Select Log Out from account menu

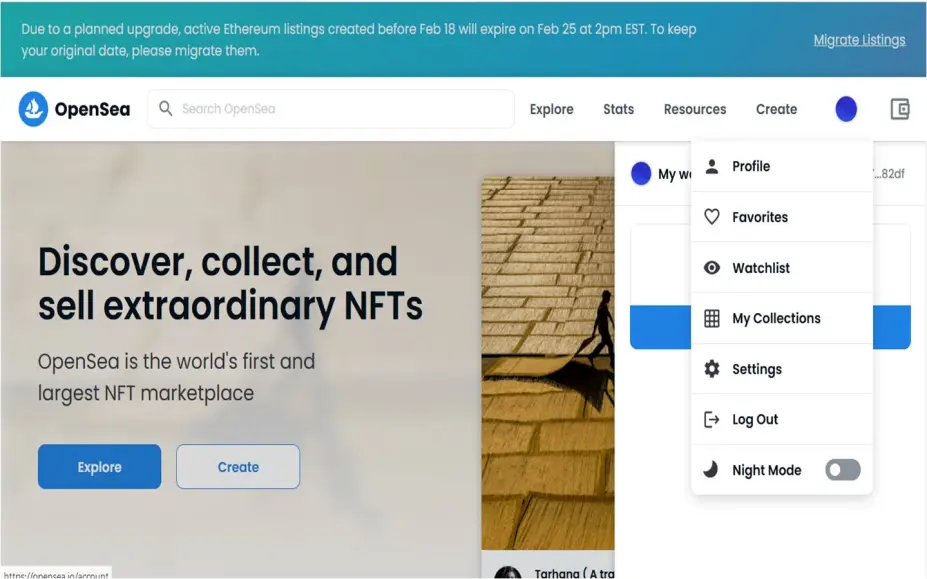click(x=782, y=419)
